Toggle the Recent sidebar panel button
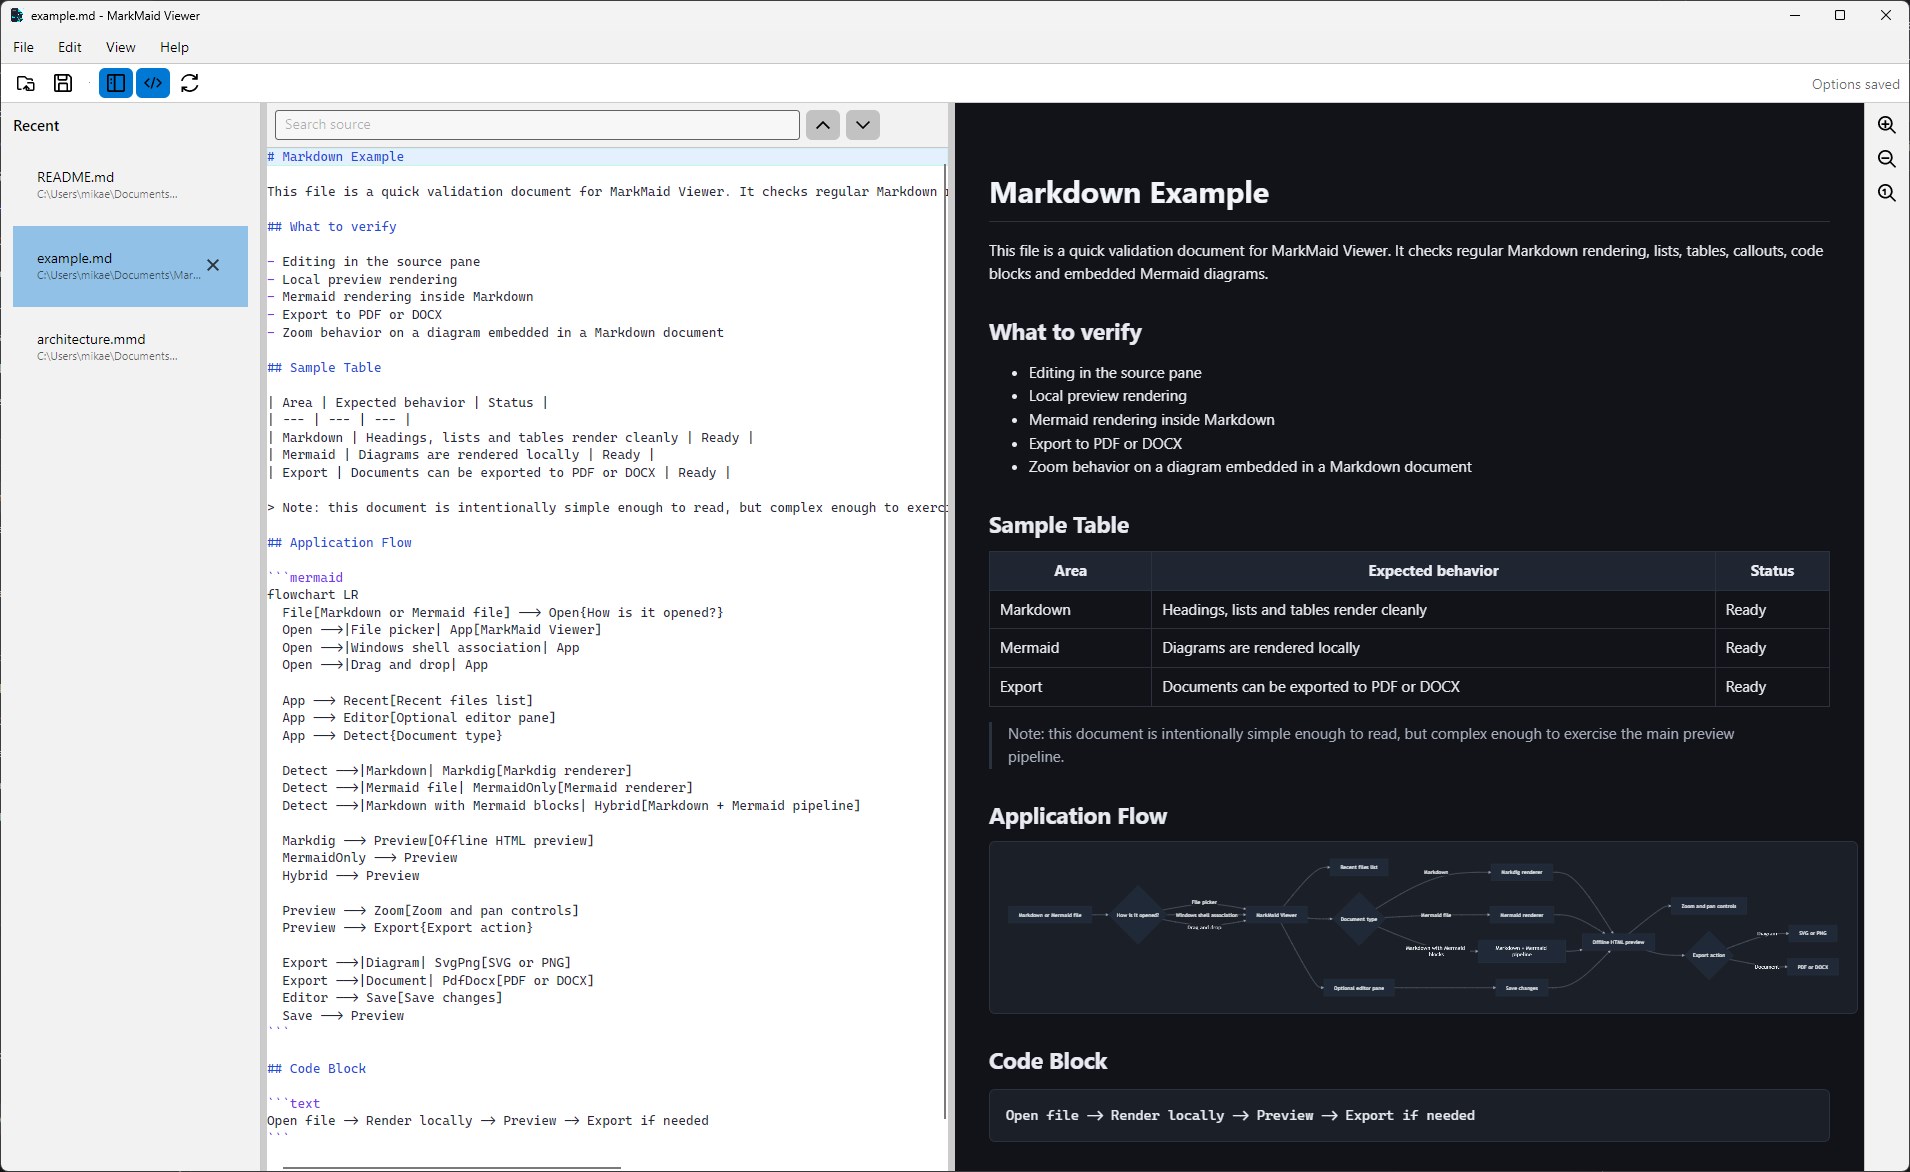Image resolution: width=1910 pixels, height=1172 pixels. (x=116, y=83)
